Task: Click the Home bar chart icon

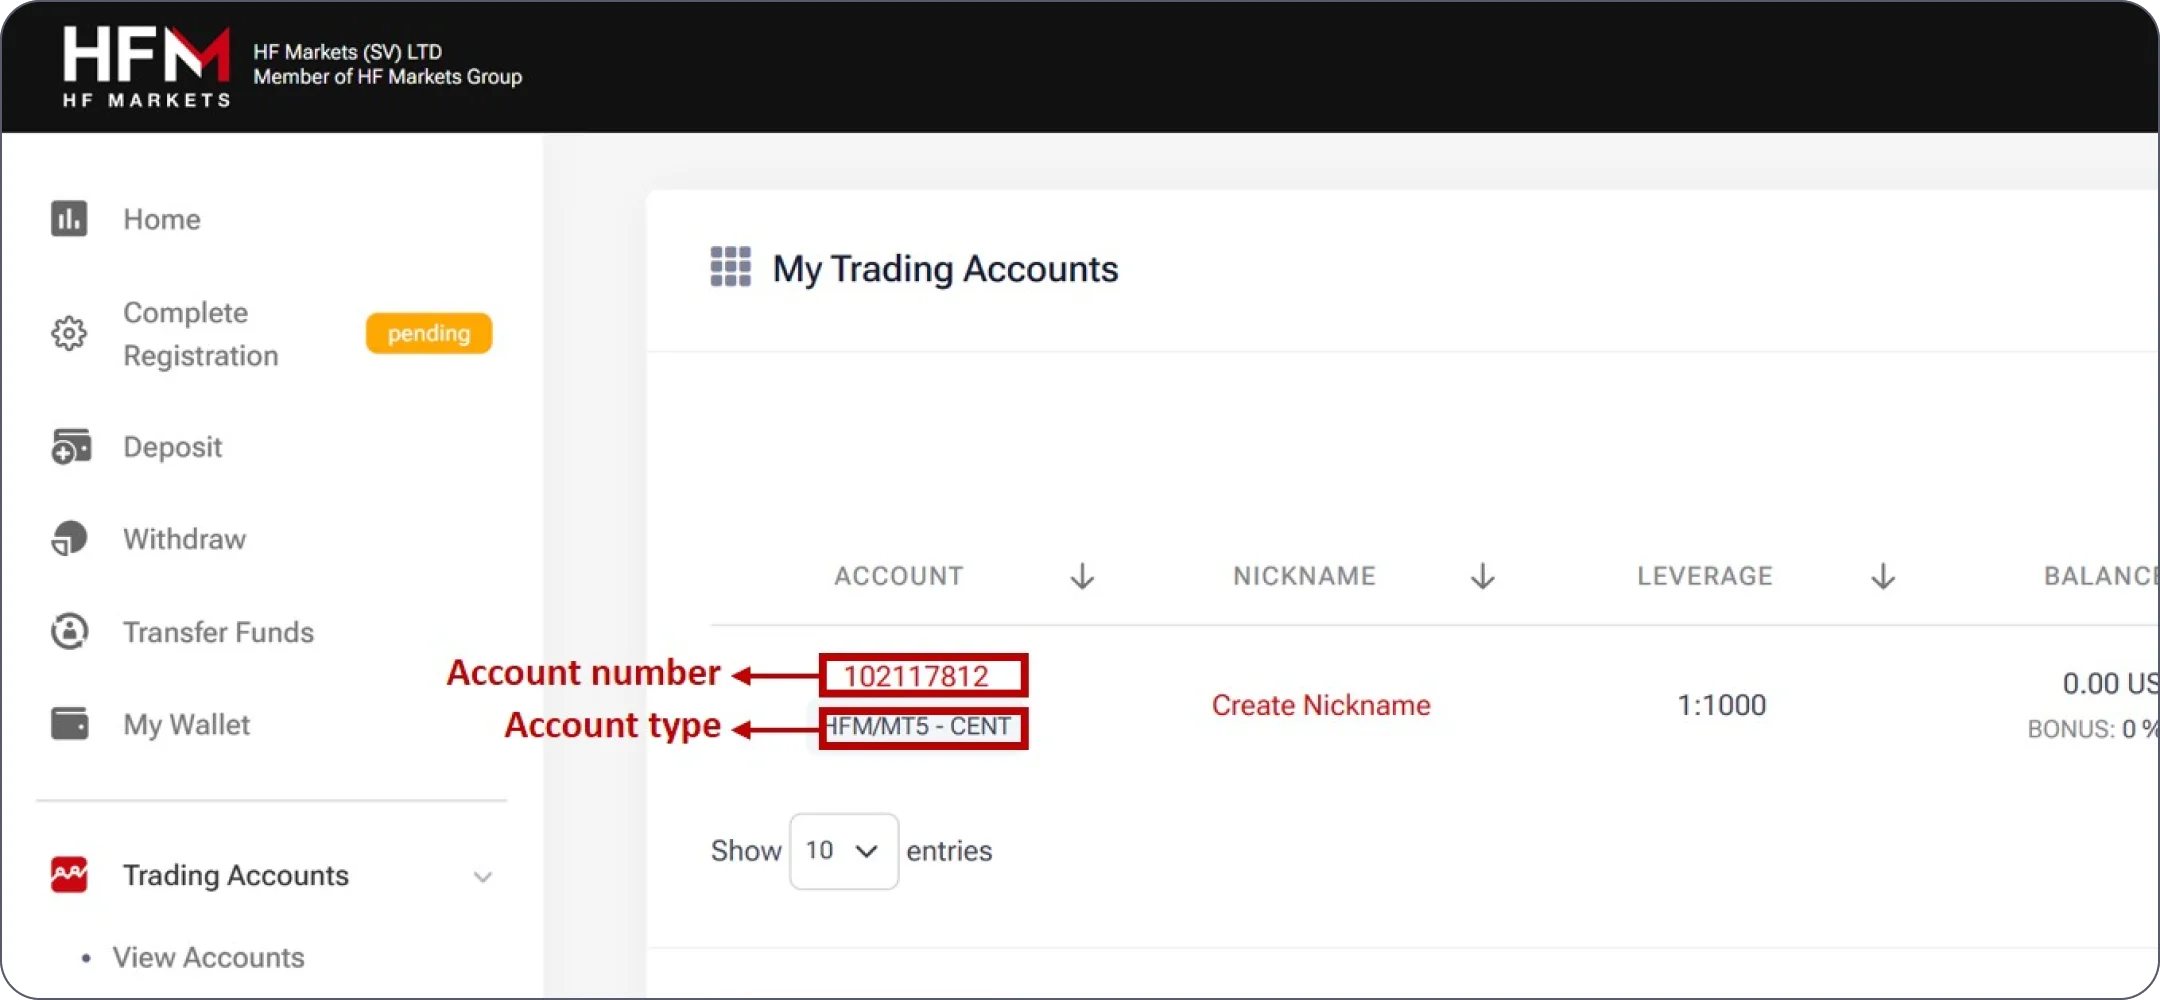Action: tap(69, 219)
